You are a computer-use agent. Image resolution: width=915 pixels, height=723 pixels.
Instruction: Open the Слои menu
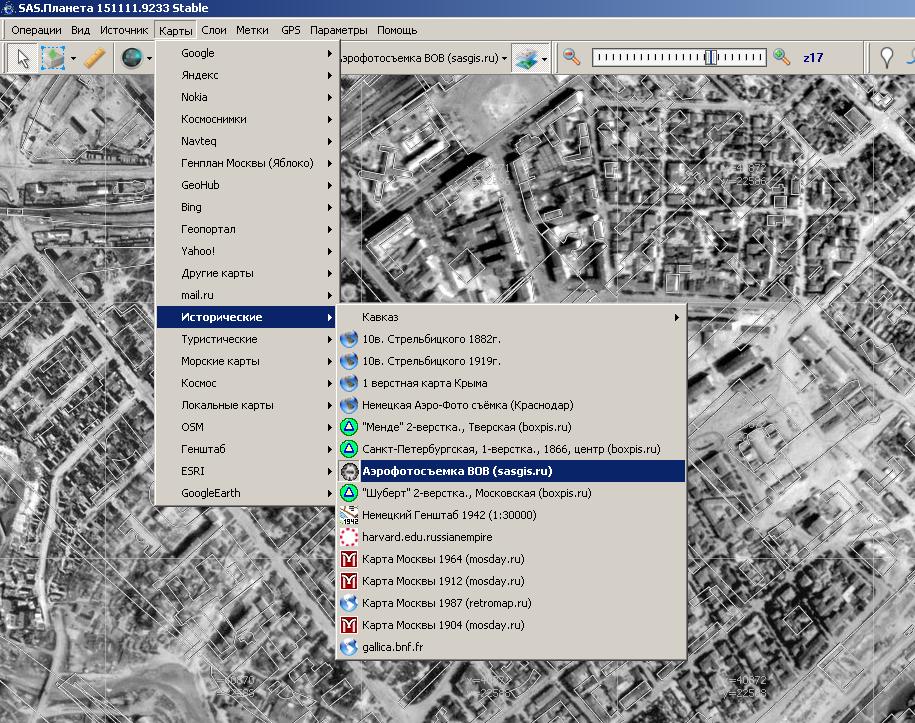pyautogui.click(x=214, y=30)
